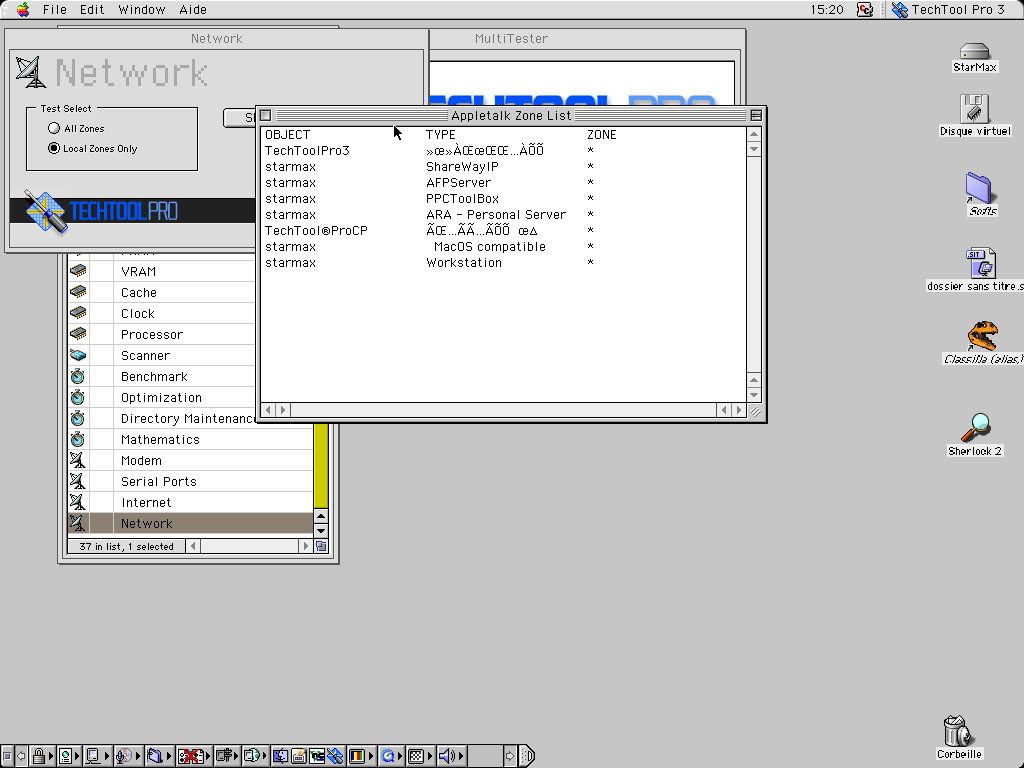Select the Serial Ports test row
This screenshot has height=768, width=1024.
click(190, 481)
